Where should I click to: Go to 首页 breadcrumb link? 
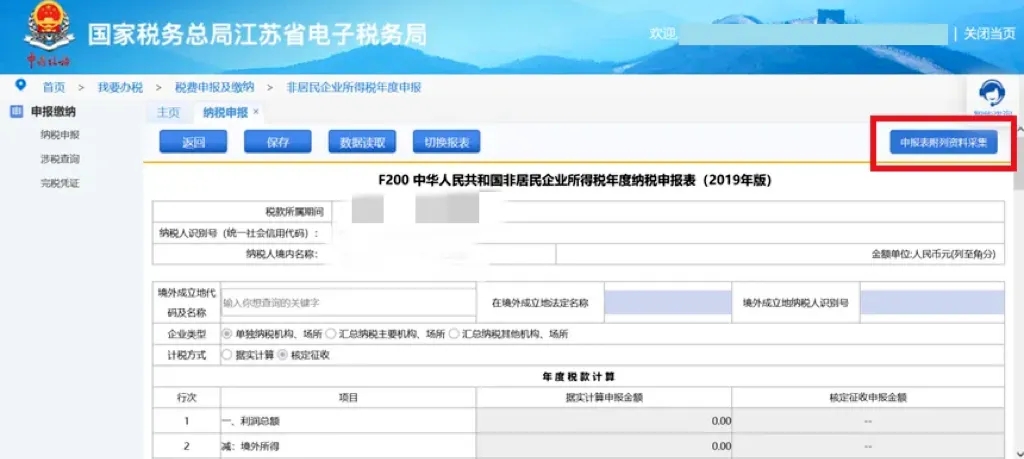pyautogui.click(x=54, y=87)
